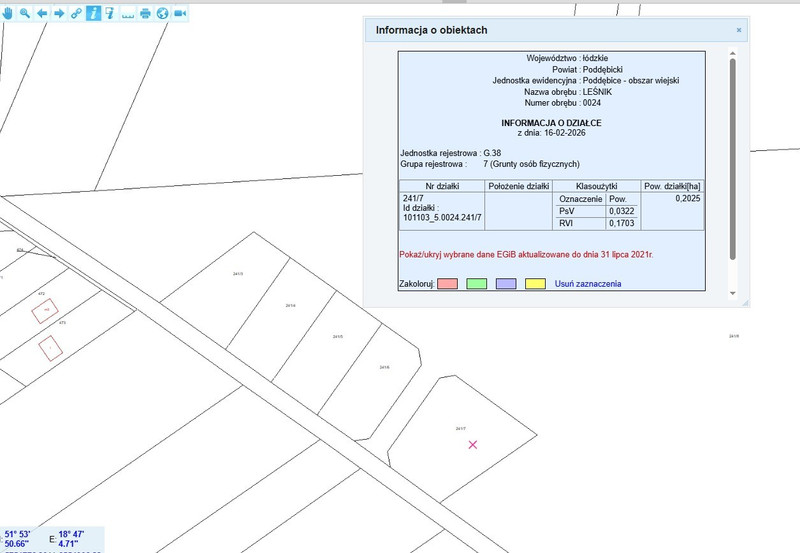Color parcel with green swatch
This screenshot has height=553, width=800.
point(476,284)
